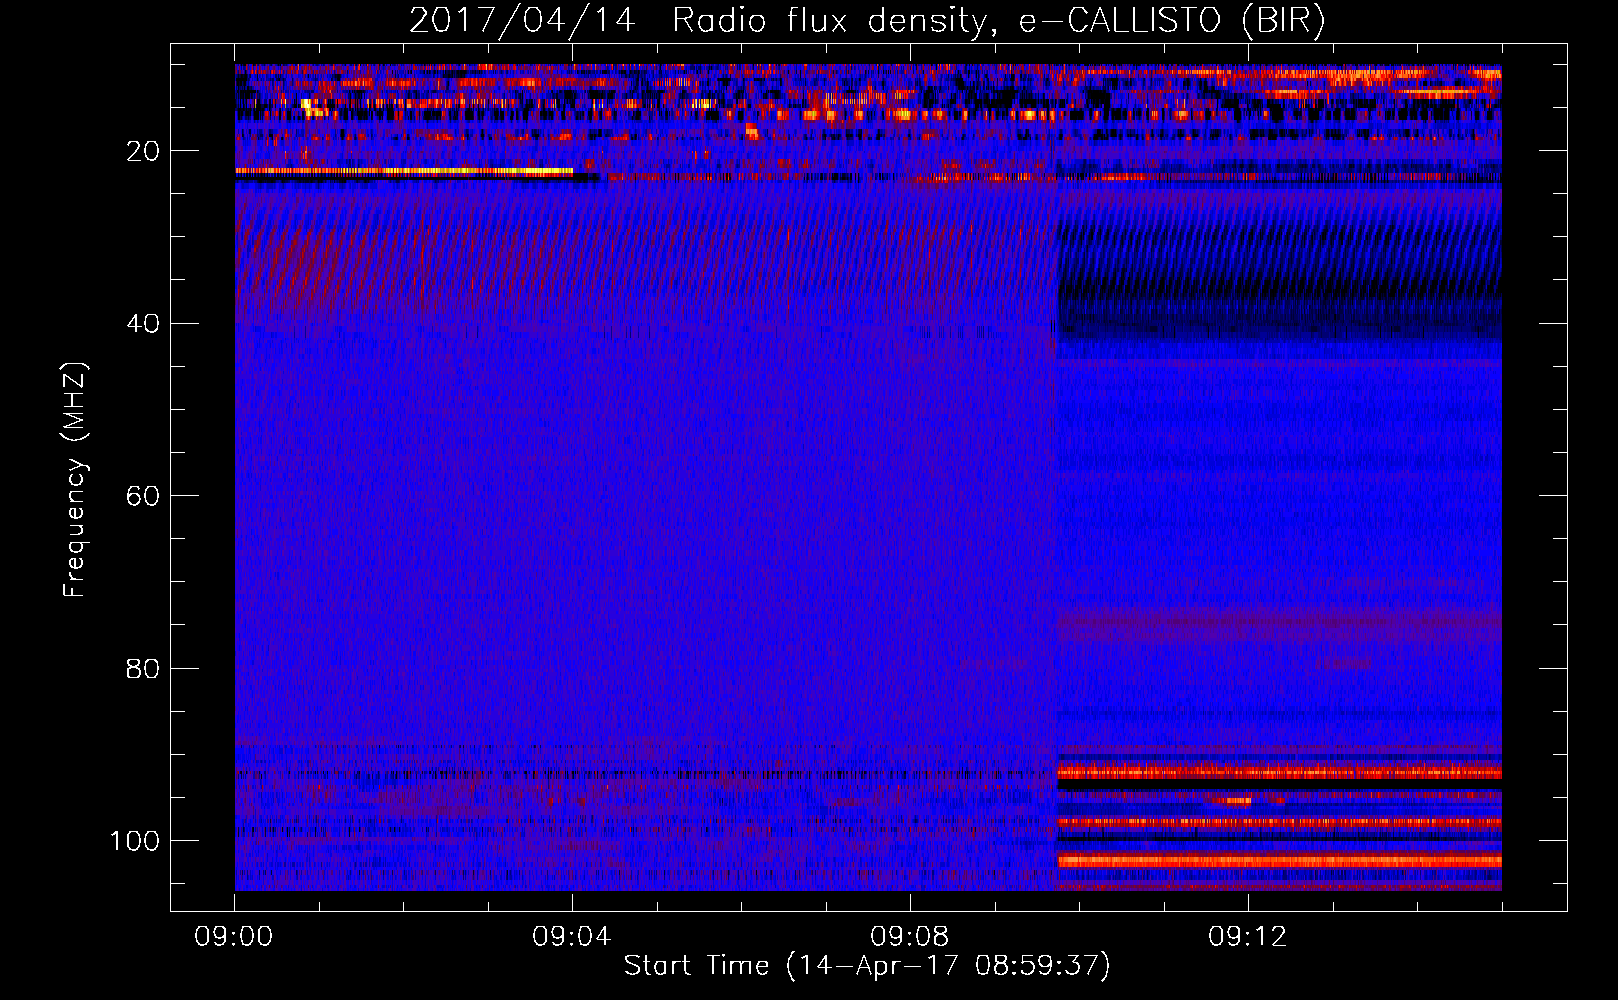Click the 'Frequency (MHZ)' y-axis label
Viewport: 1618px width, 1000px height.
coord(75,480)
